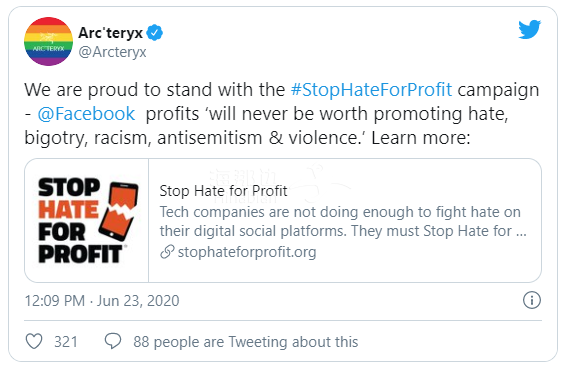Click the blue verified checkmark badge
Viewport: 564px width, 369px height.
point(155,33)
